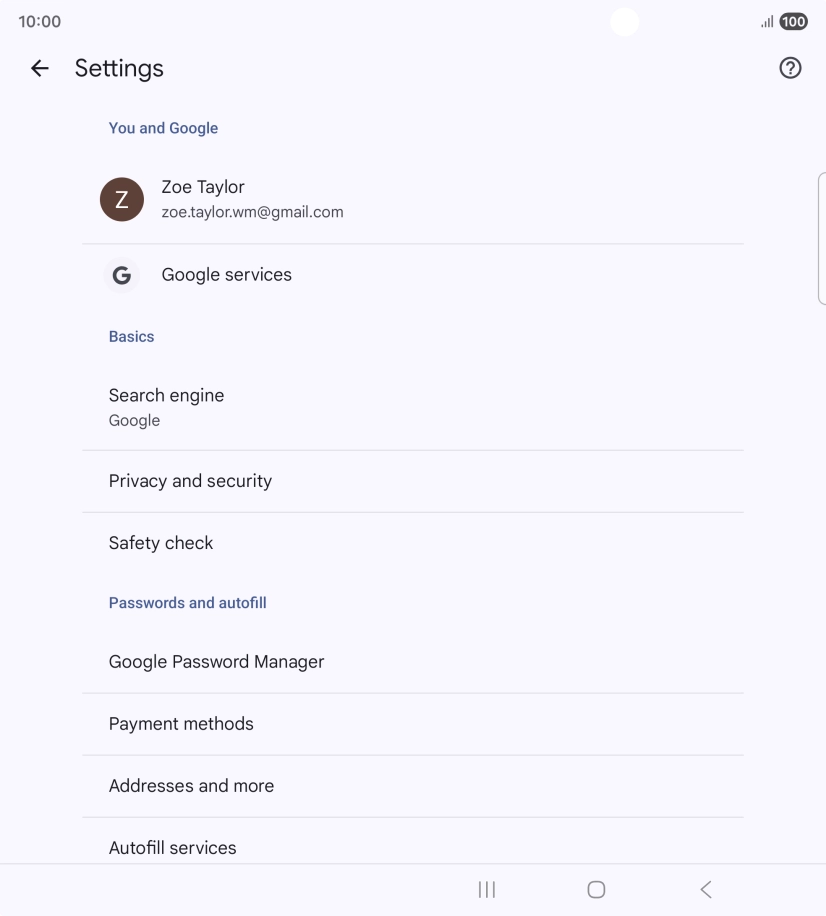Tap the signal strength status icon

click(767, 22)
